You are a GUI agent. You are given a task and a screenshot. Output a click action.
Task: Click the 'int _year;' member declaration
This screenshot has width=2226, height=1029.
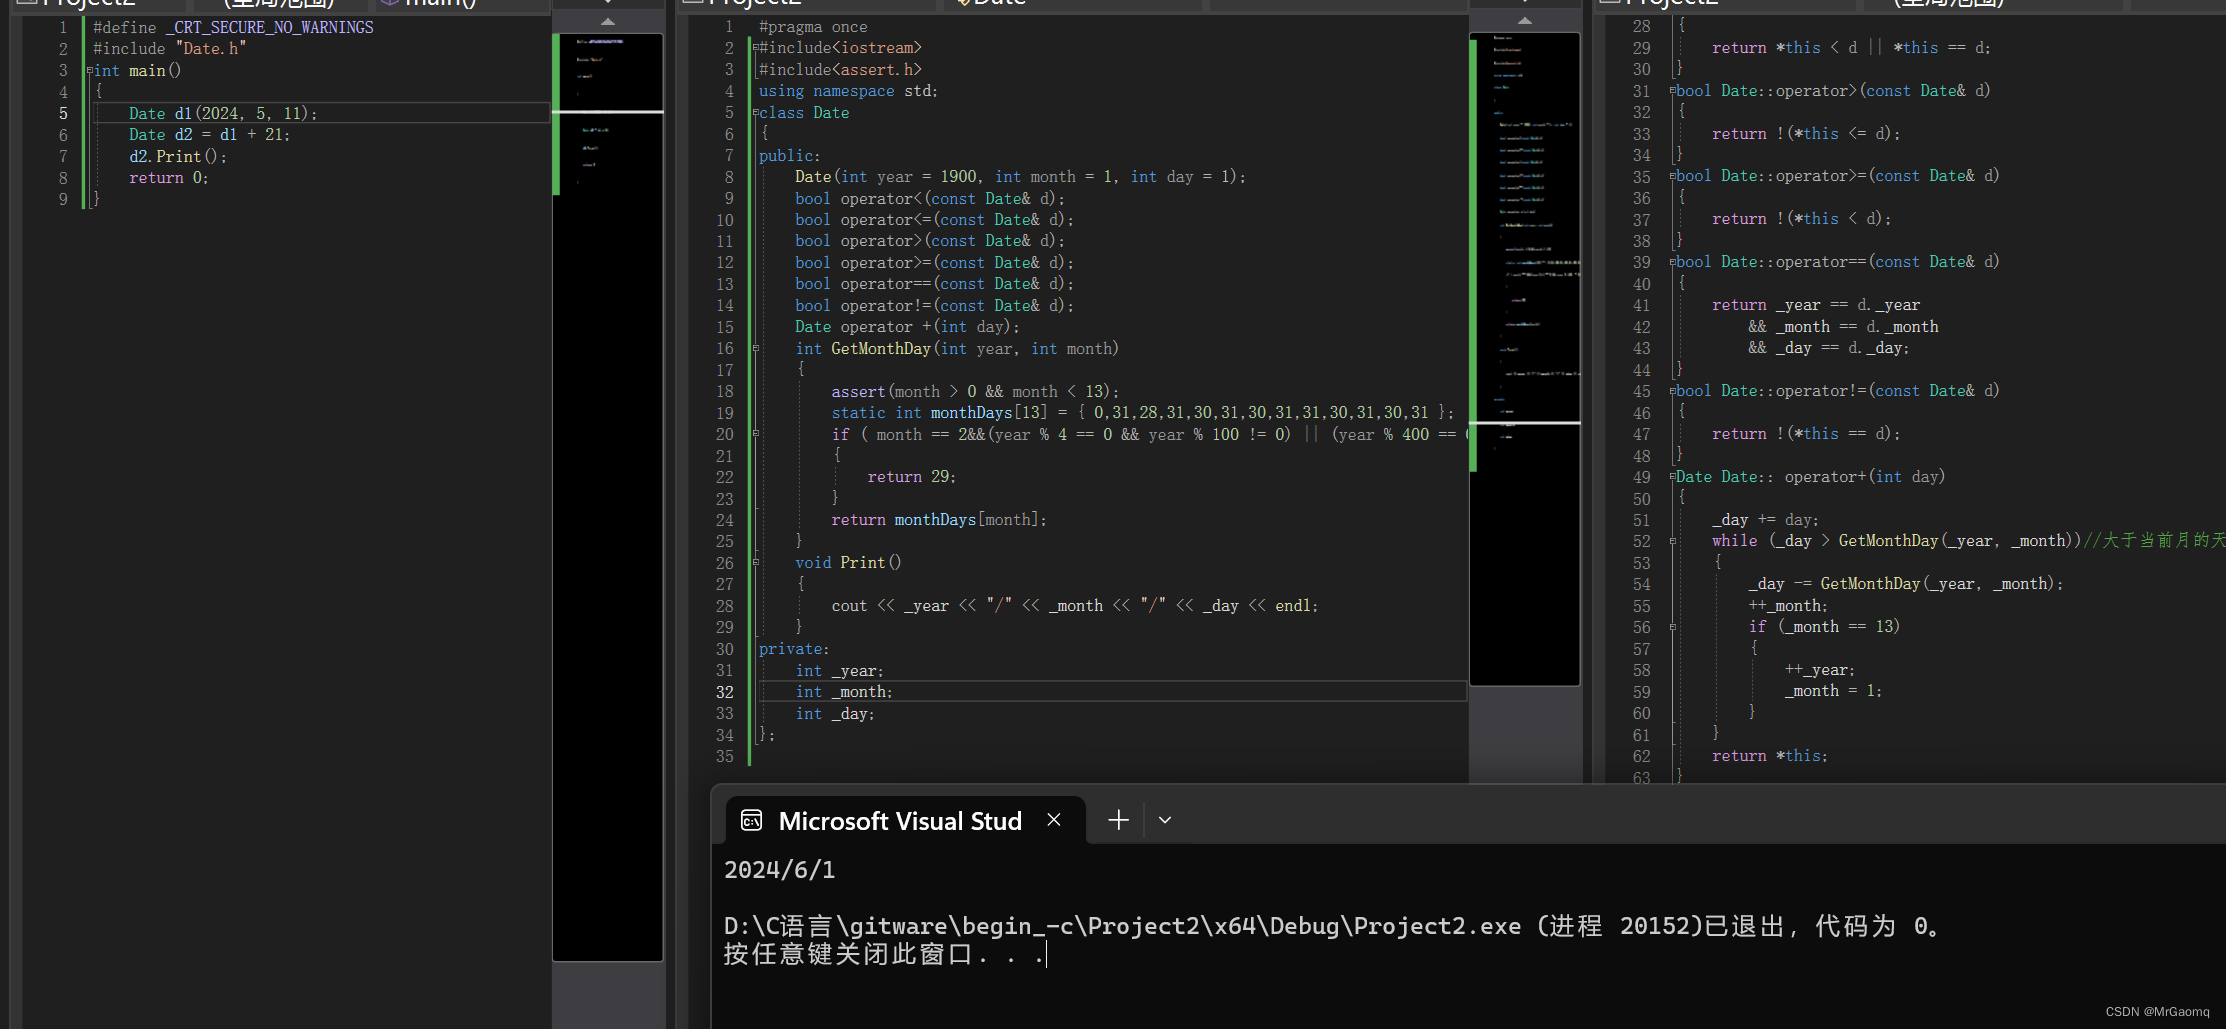pos(839,671)
